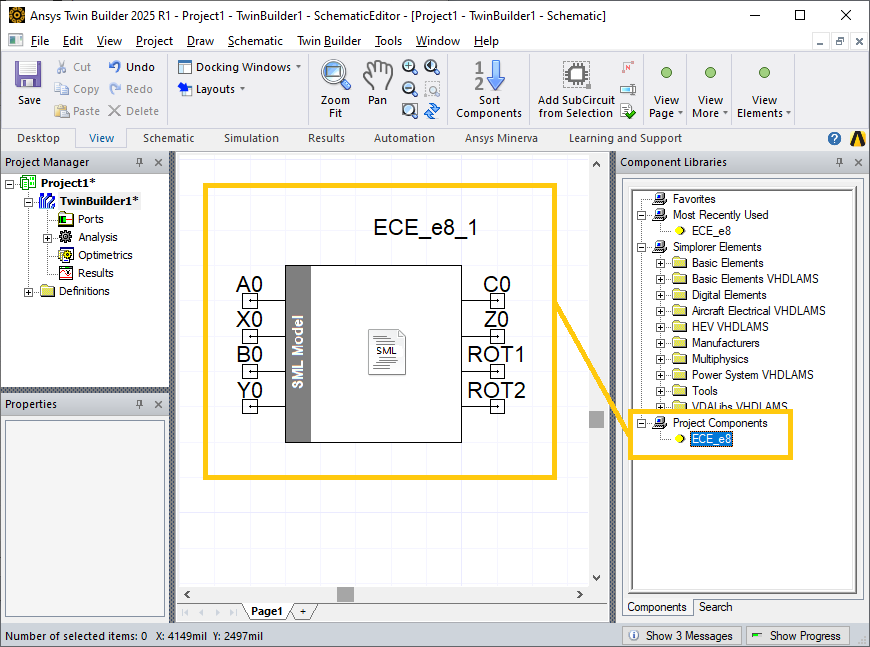Screen dimensions: 870x647
Task: Switch to the Desktop ribbon tab
Action: pyautogui.click(x=38, y=138)
